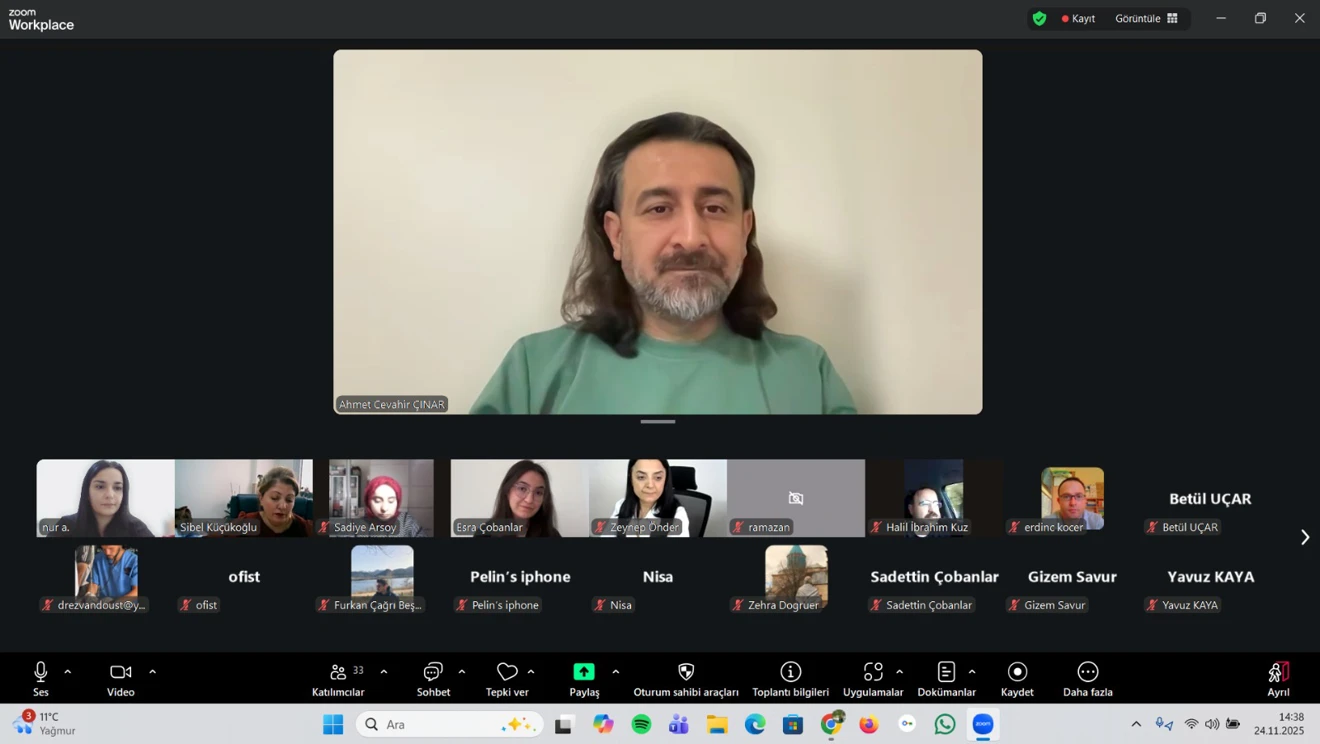Show next page of participant thumbnails
This screenshot has width=1320, height=744.
point(1304,537)
